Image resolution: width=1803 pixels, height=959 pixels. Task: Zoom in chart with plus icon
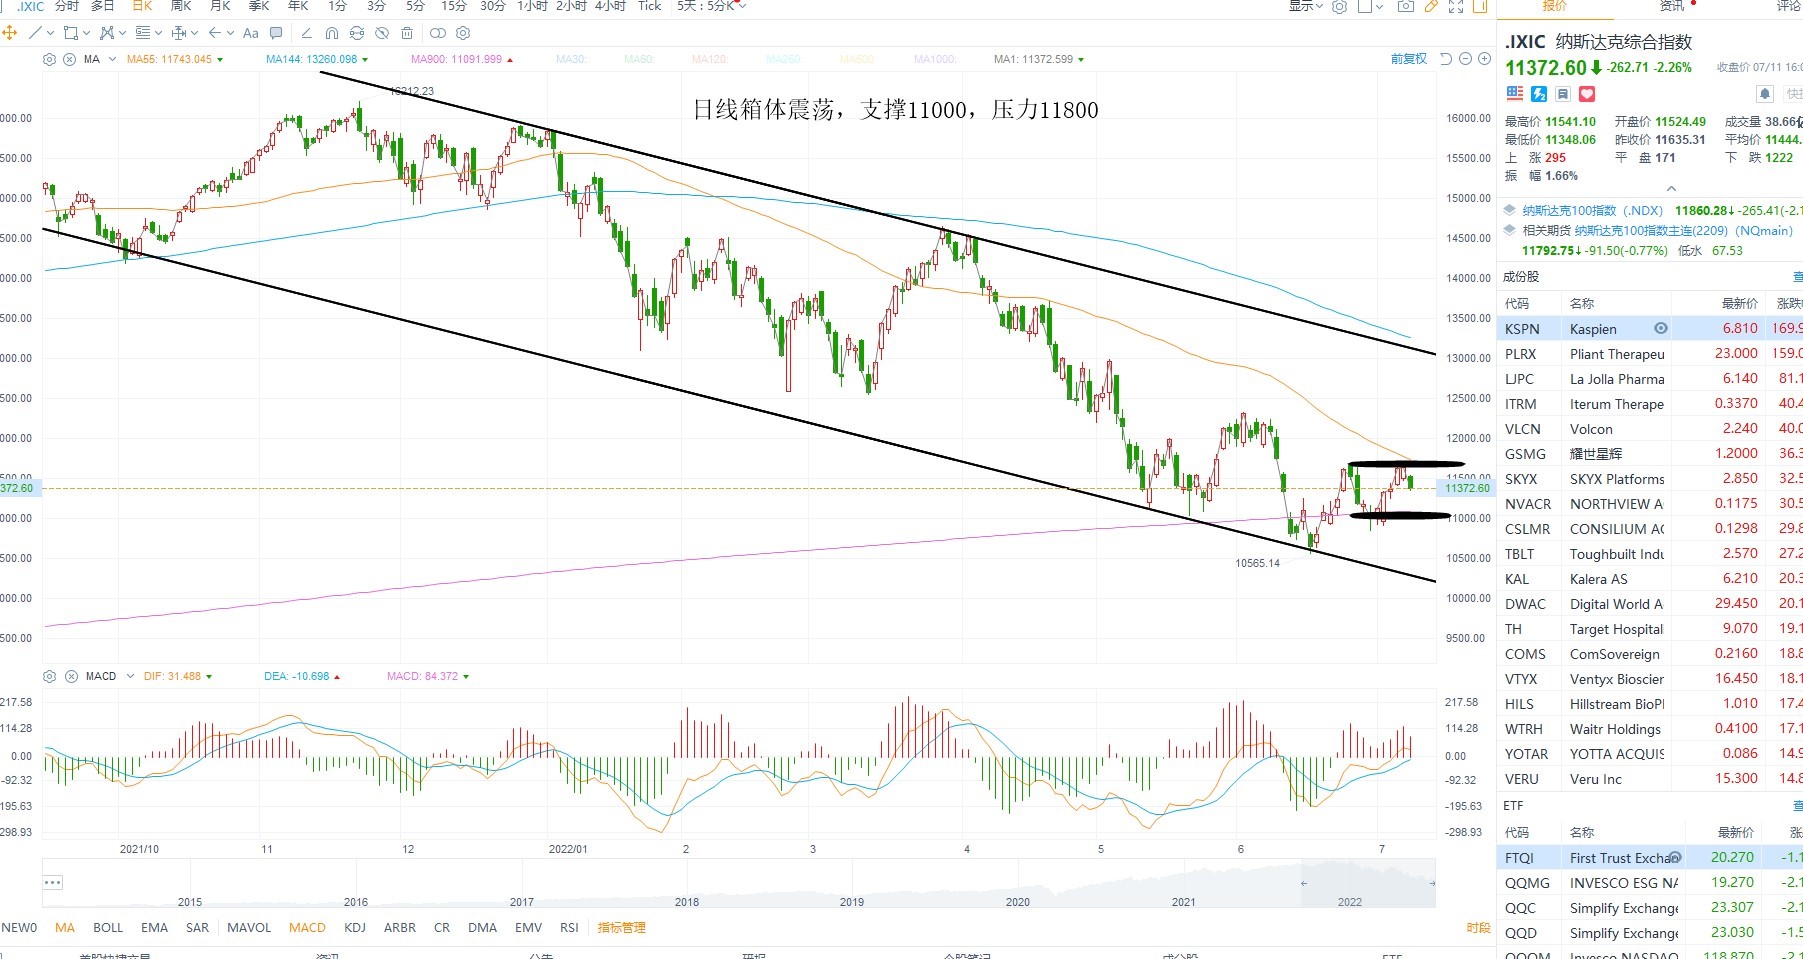(1483, 59)
